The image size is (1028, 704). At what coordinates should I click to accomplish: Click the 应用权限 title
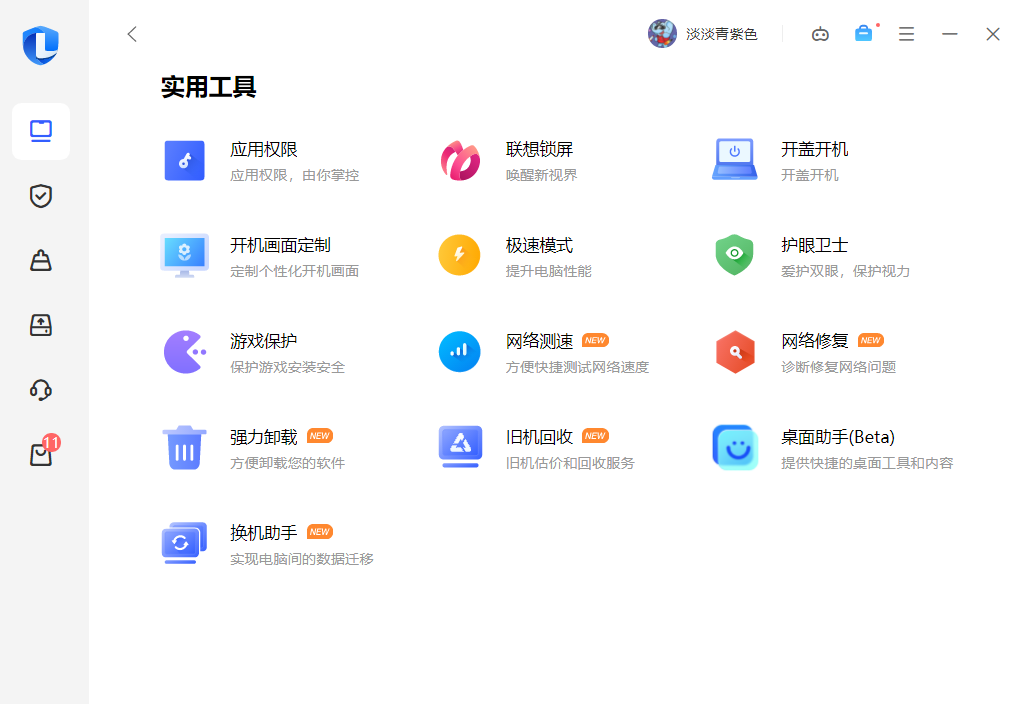[x=264, y=149]
